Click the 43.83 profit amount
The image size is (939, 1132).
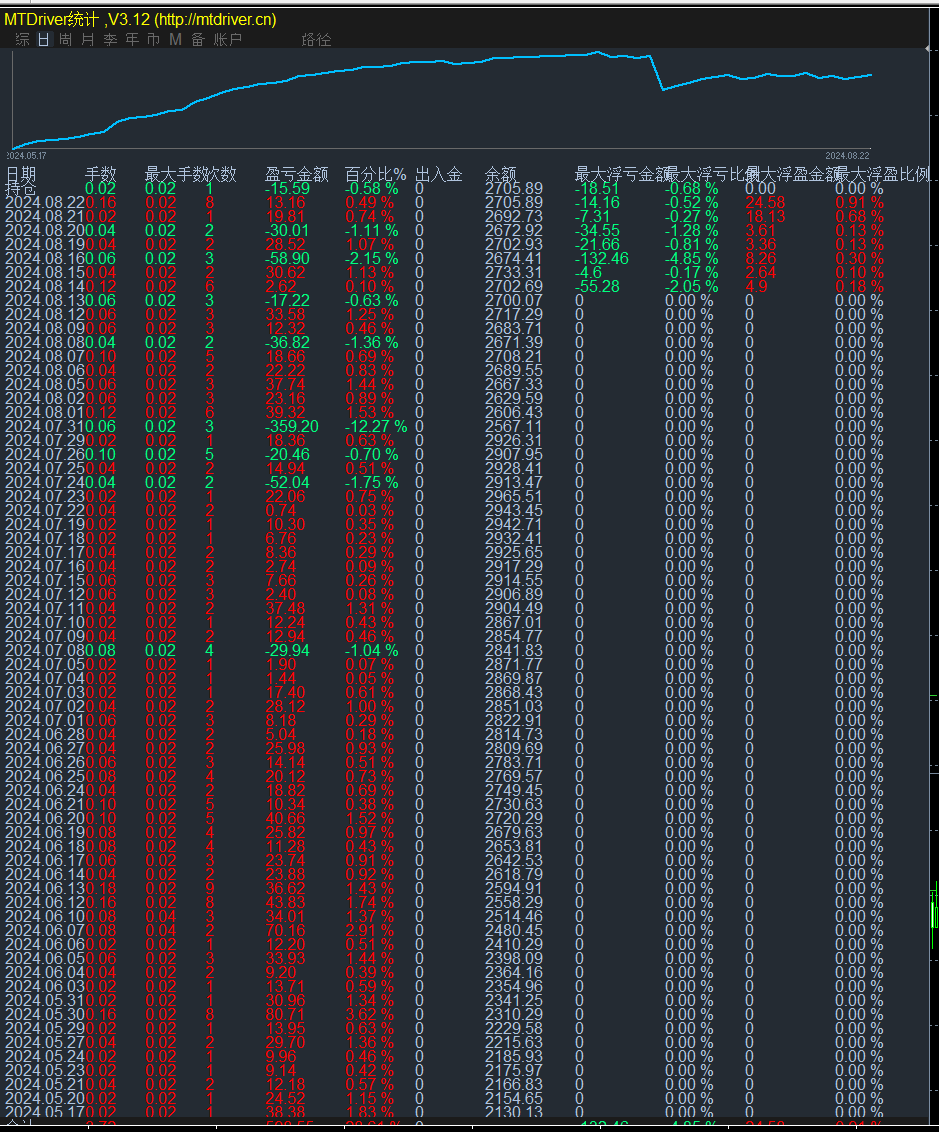(x=285, y=902)
